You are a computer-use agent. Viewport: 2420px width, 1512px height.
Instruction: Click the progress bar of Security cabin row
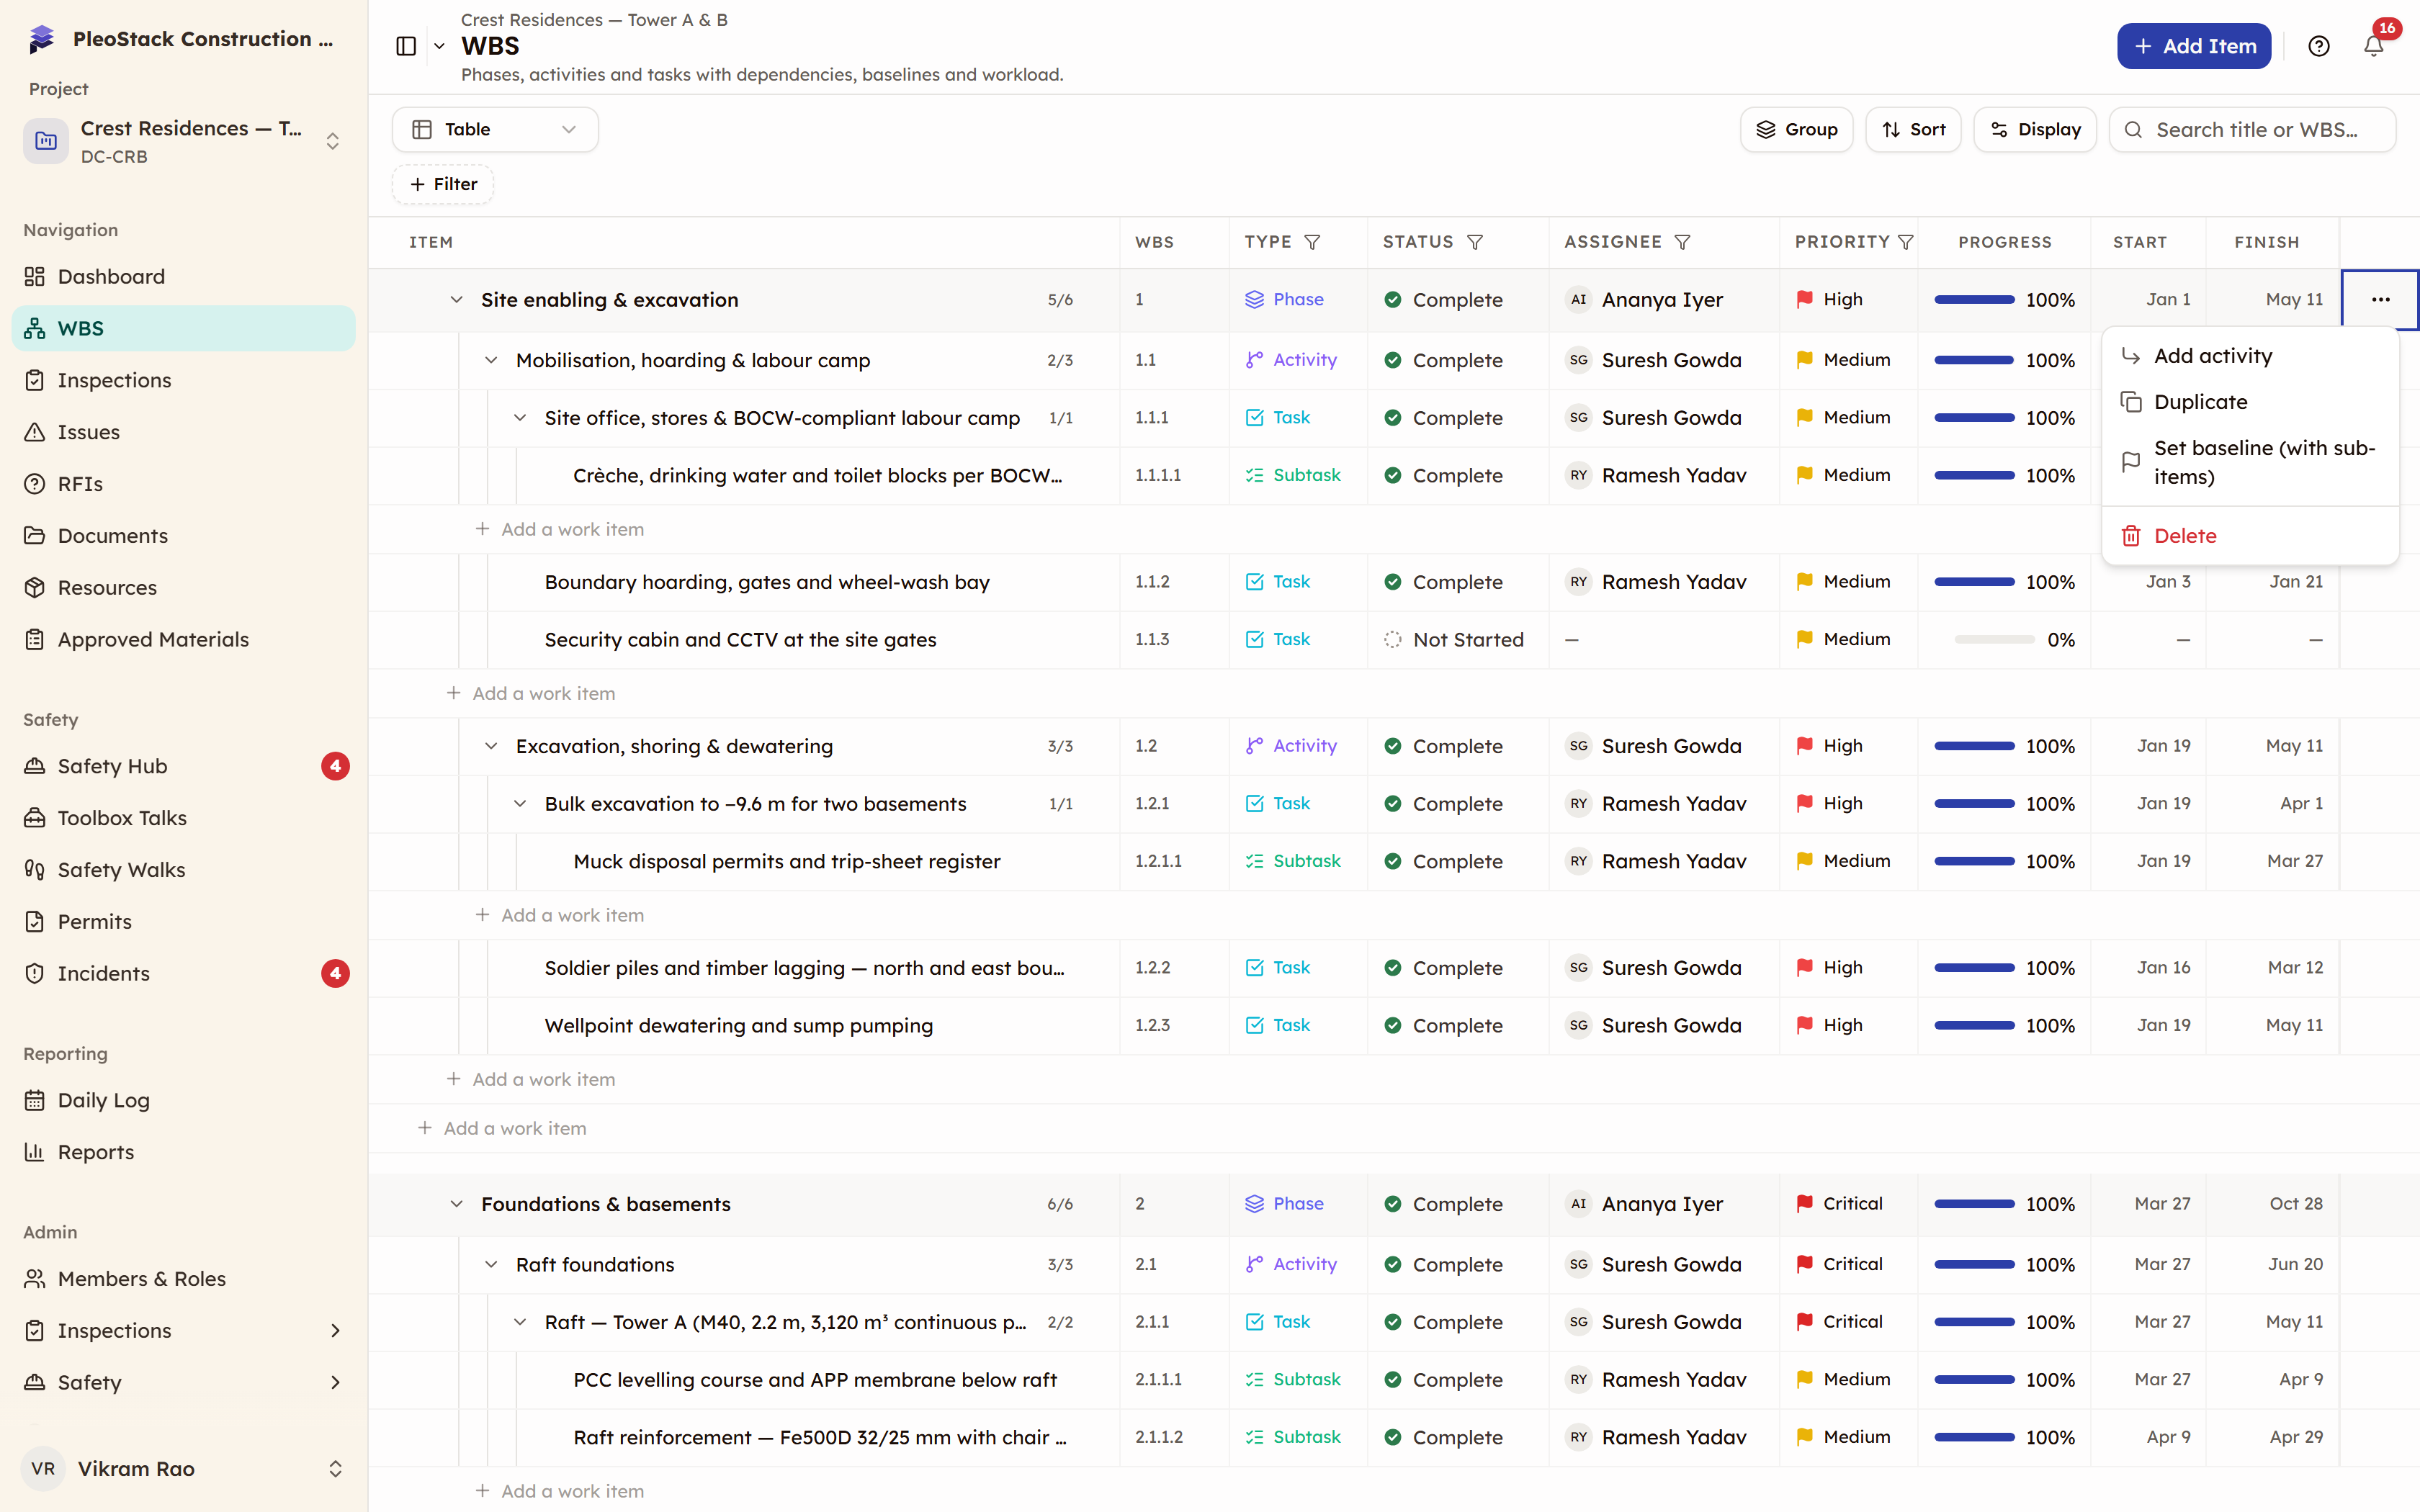click(x=1994, y=640)
